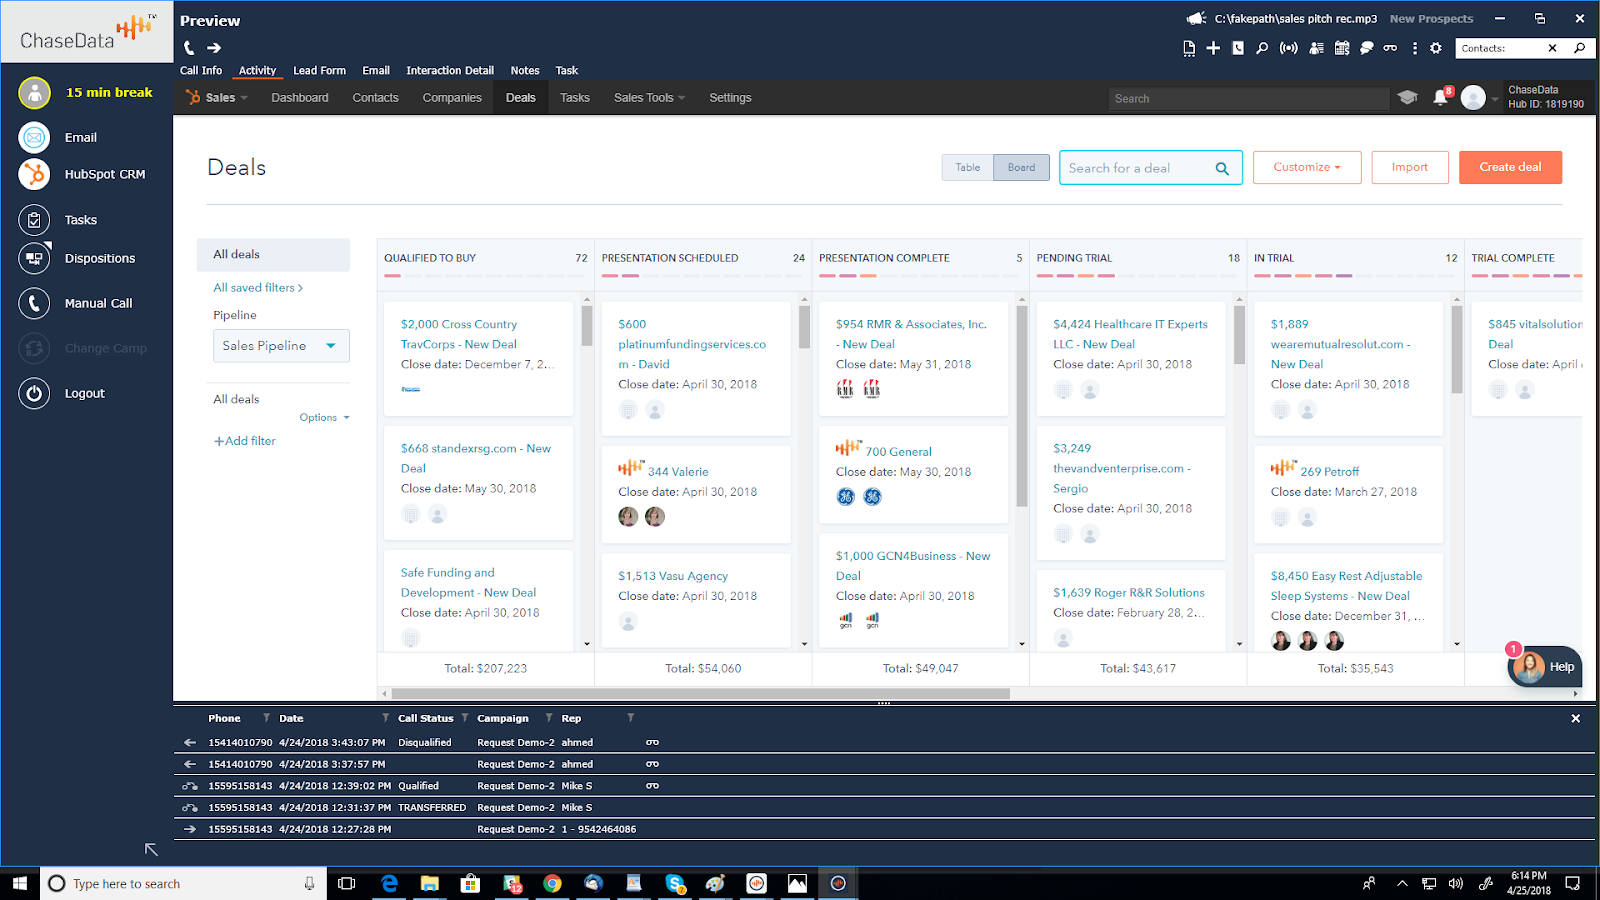1600x900 pixels.
Task: Open the notifications bell showing 8 alerts
Action: pyautogui.click(x=1440, y=97)
